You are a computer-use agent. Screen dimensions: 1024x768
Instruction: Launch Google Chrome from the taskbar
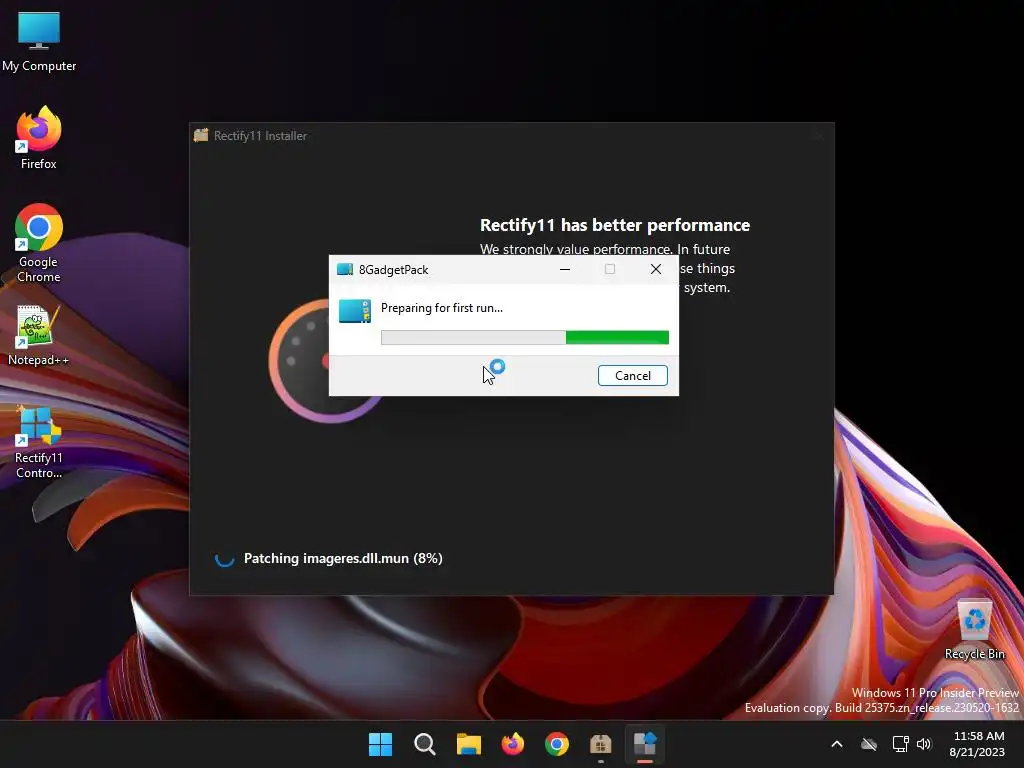[556, 744]
